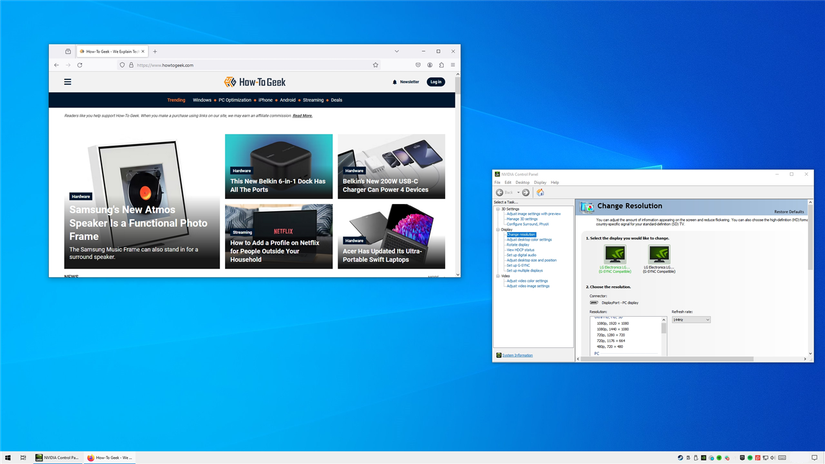Open the Firefox application menu button
This screenshot has height=464, width=825.
click(453, 65)
